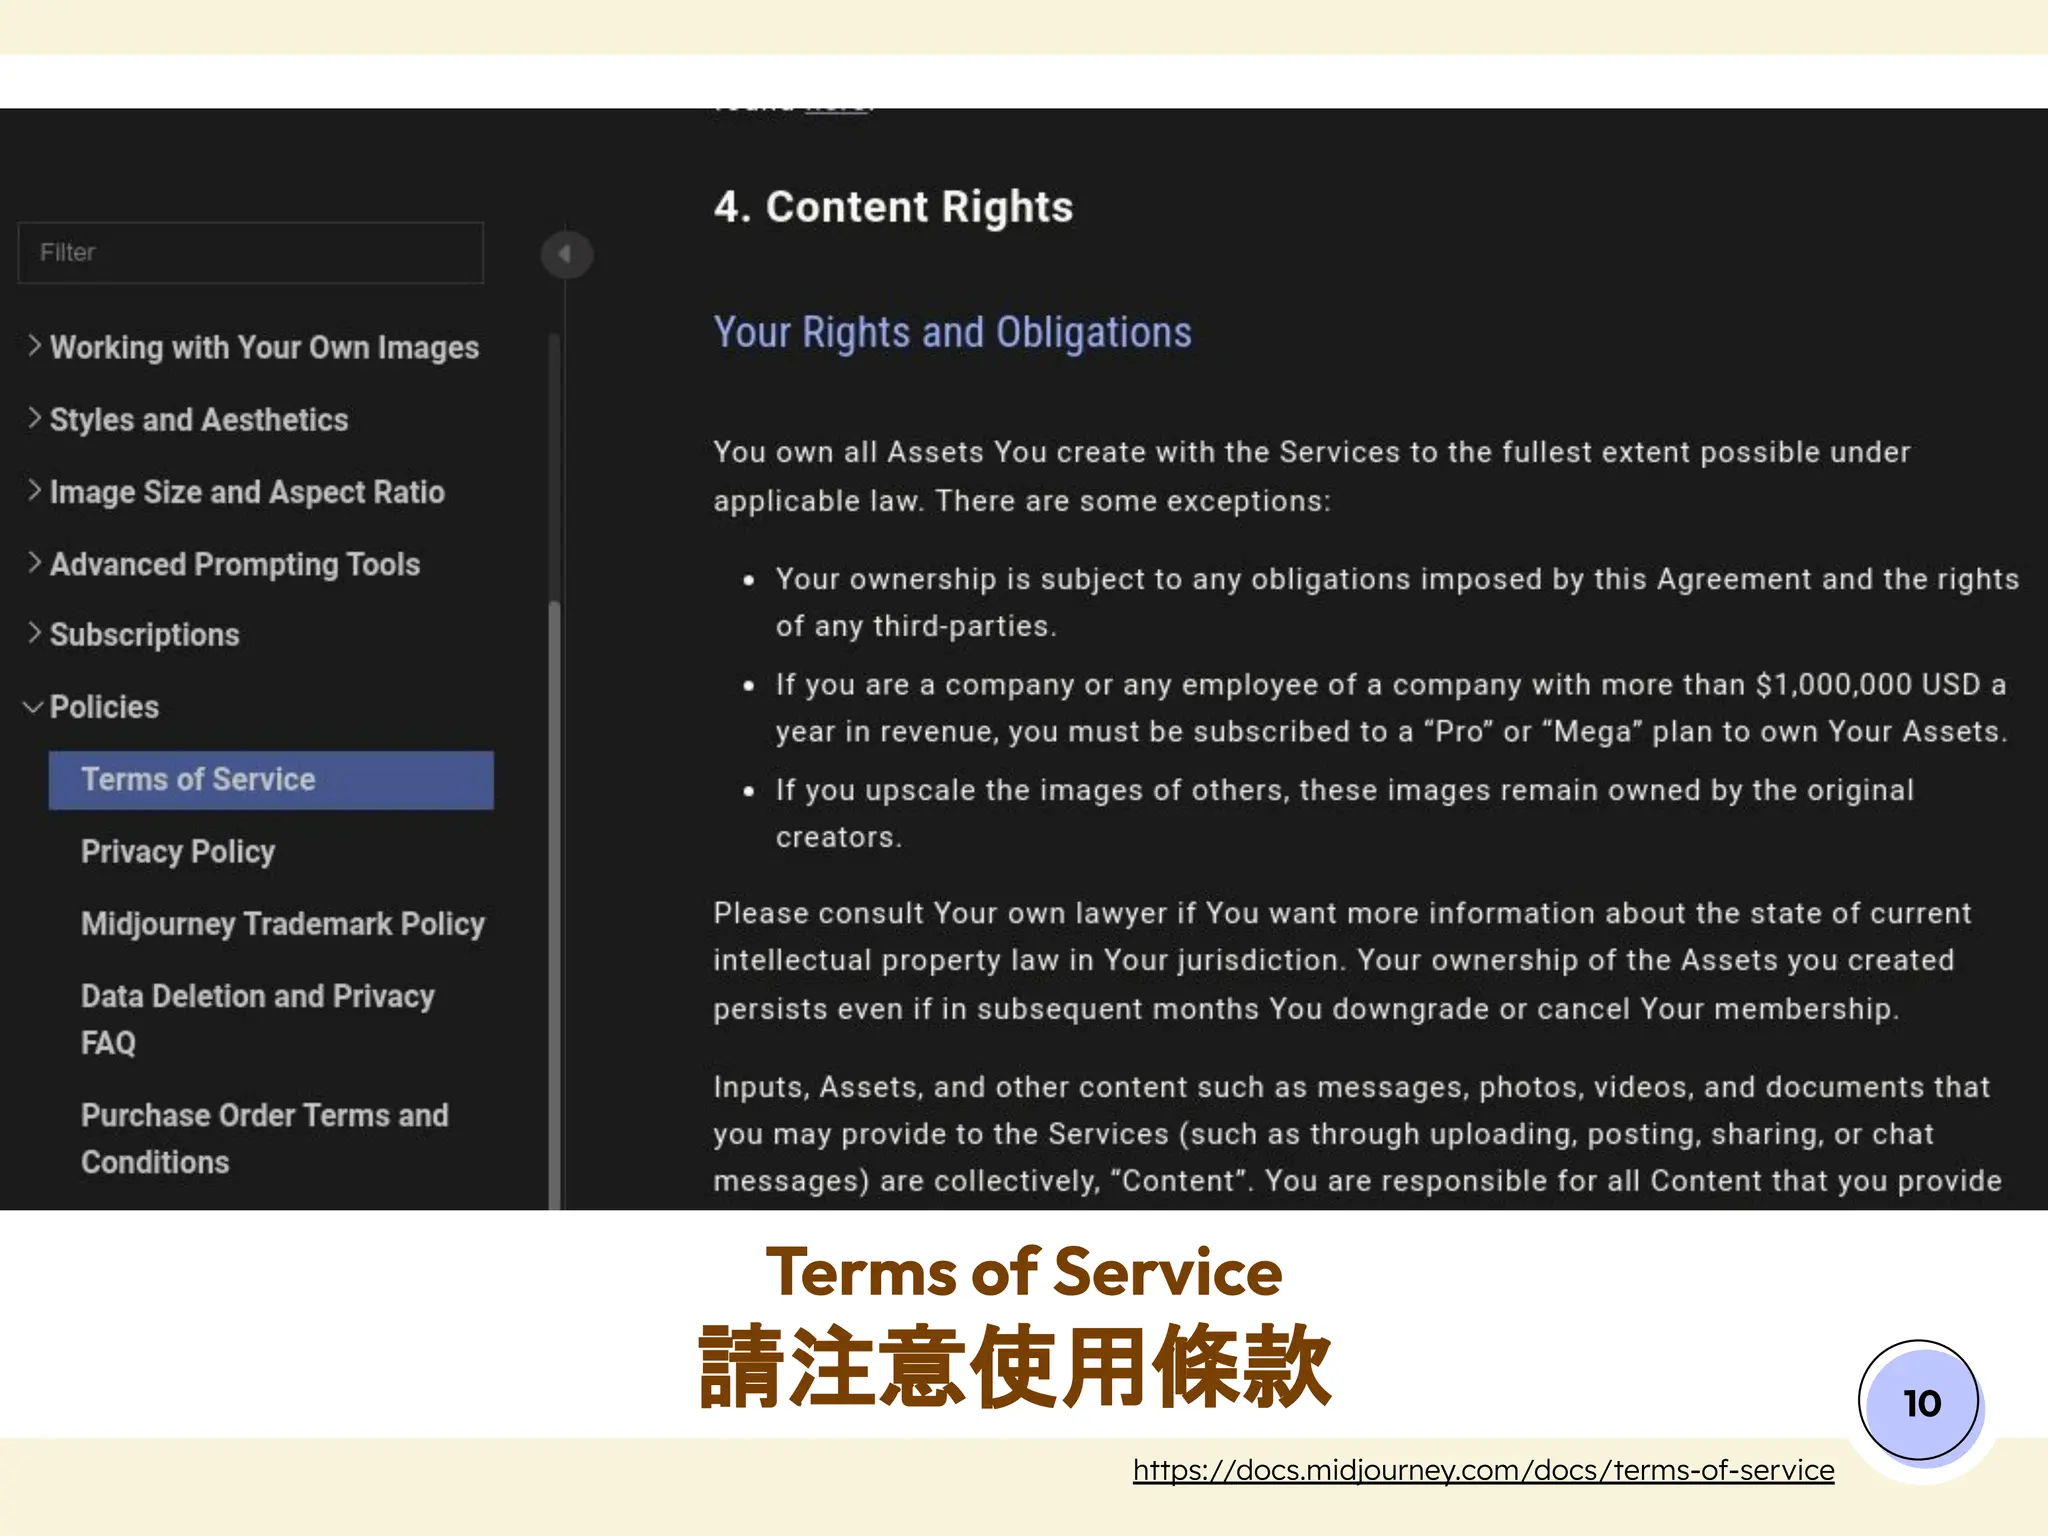Click 'Please consult Your own lawyer' paragraph

(1342, 961)
